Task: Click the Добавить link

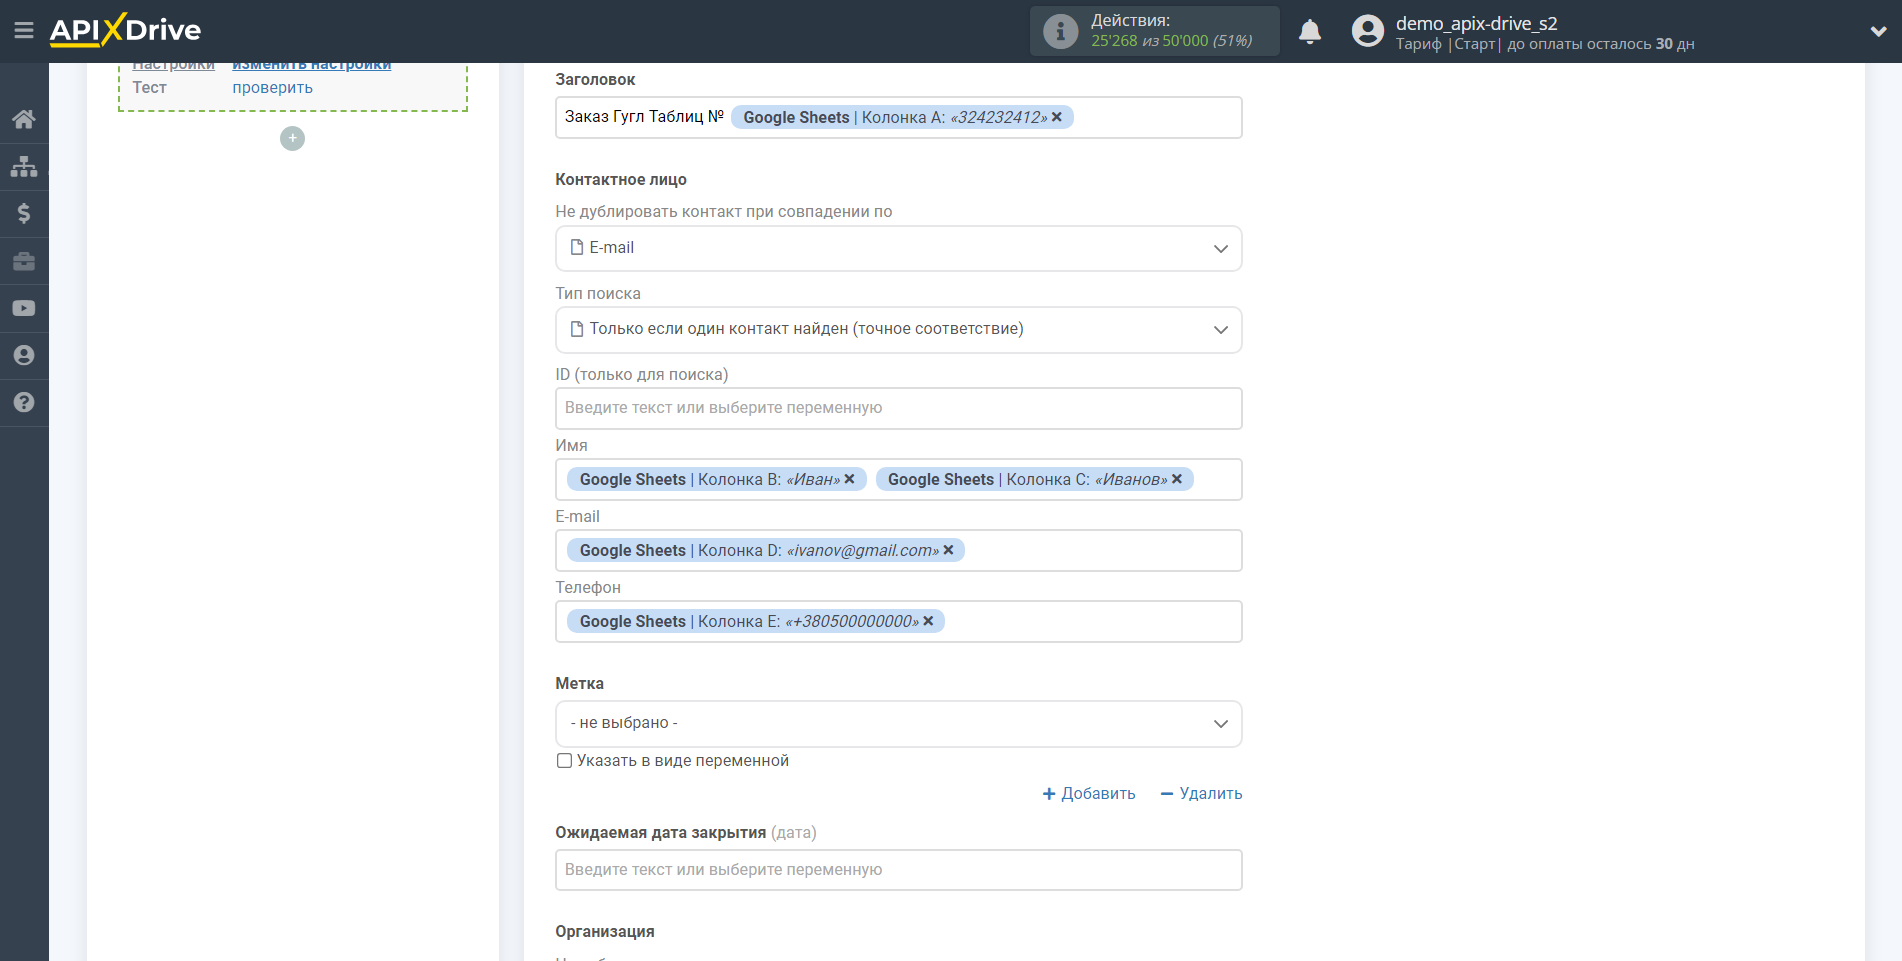Action: point(1088,793)
